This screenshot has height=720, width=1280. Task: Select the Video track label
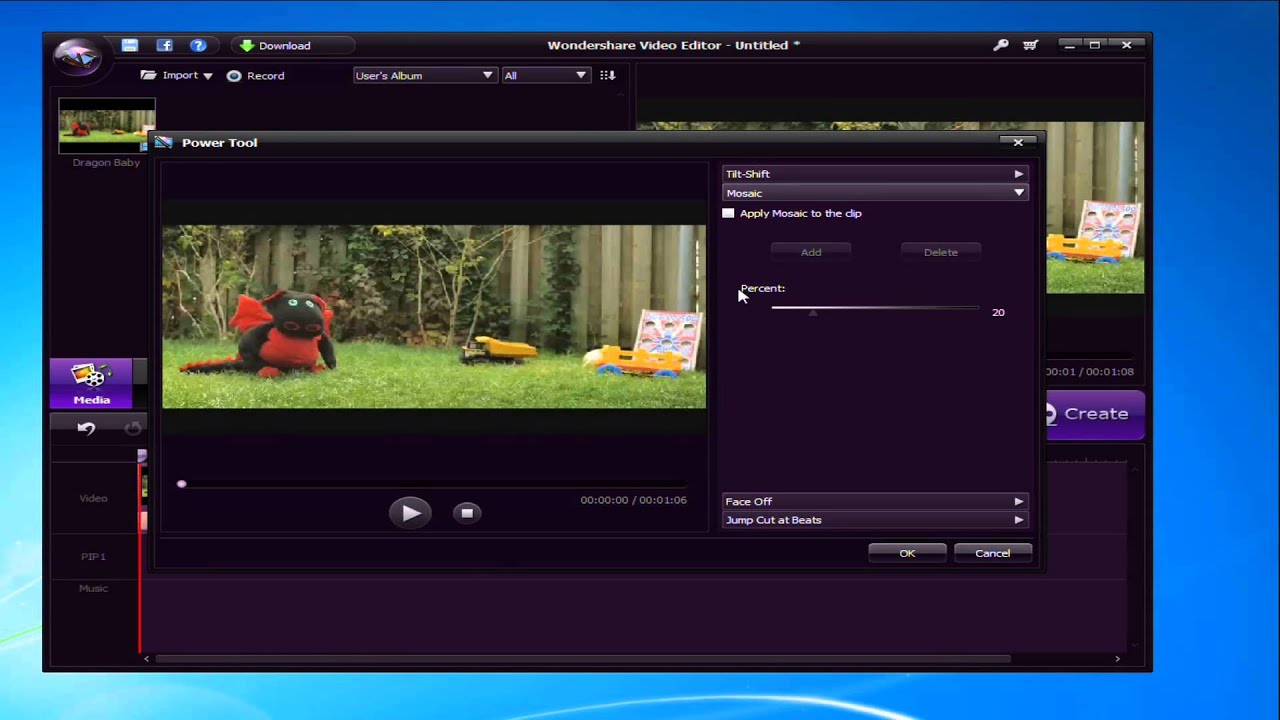(93, 498)
